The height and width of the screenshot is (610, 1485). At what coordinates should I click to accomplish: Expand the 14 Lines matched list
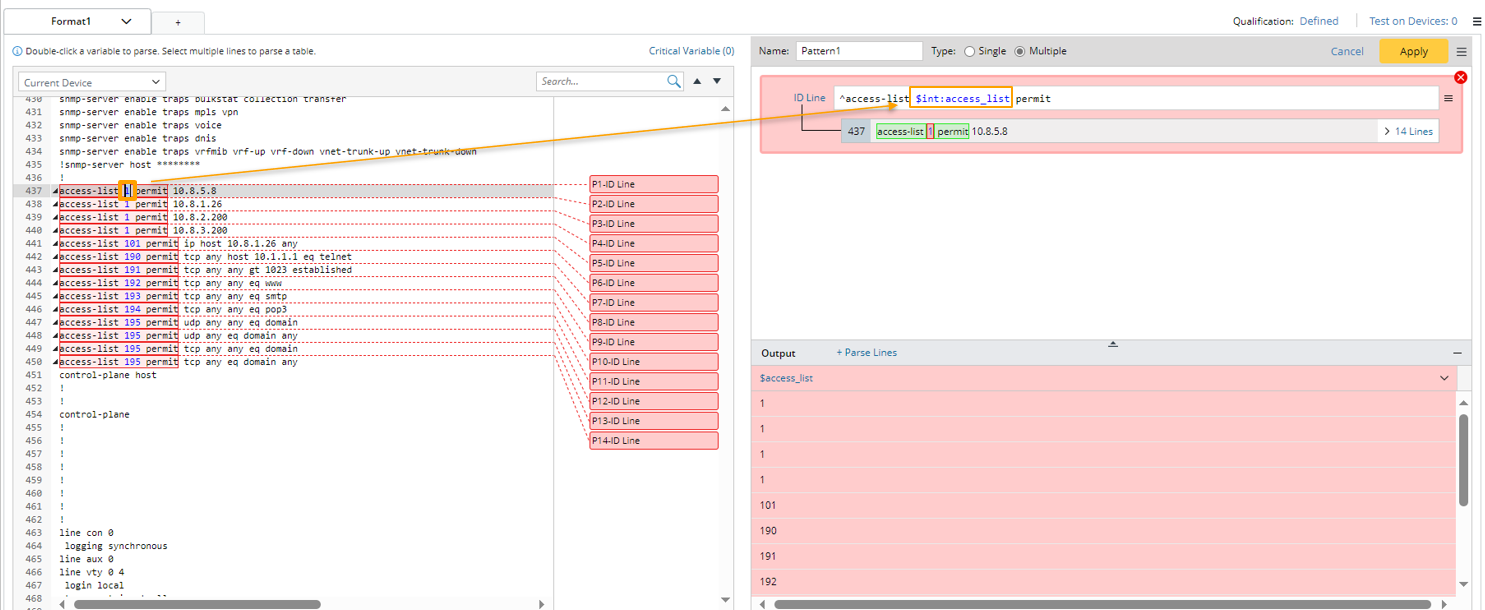coord(1408,131)
